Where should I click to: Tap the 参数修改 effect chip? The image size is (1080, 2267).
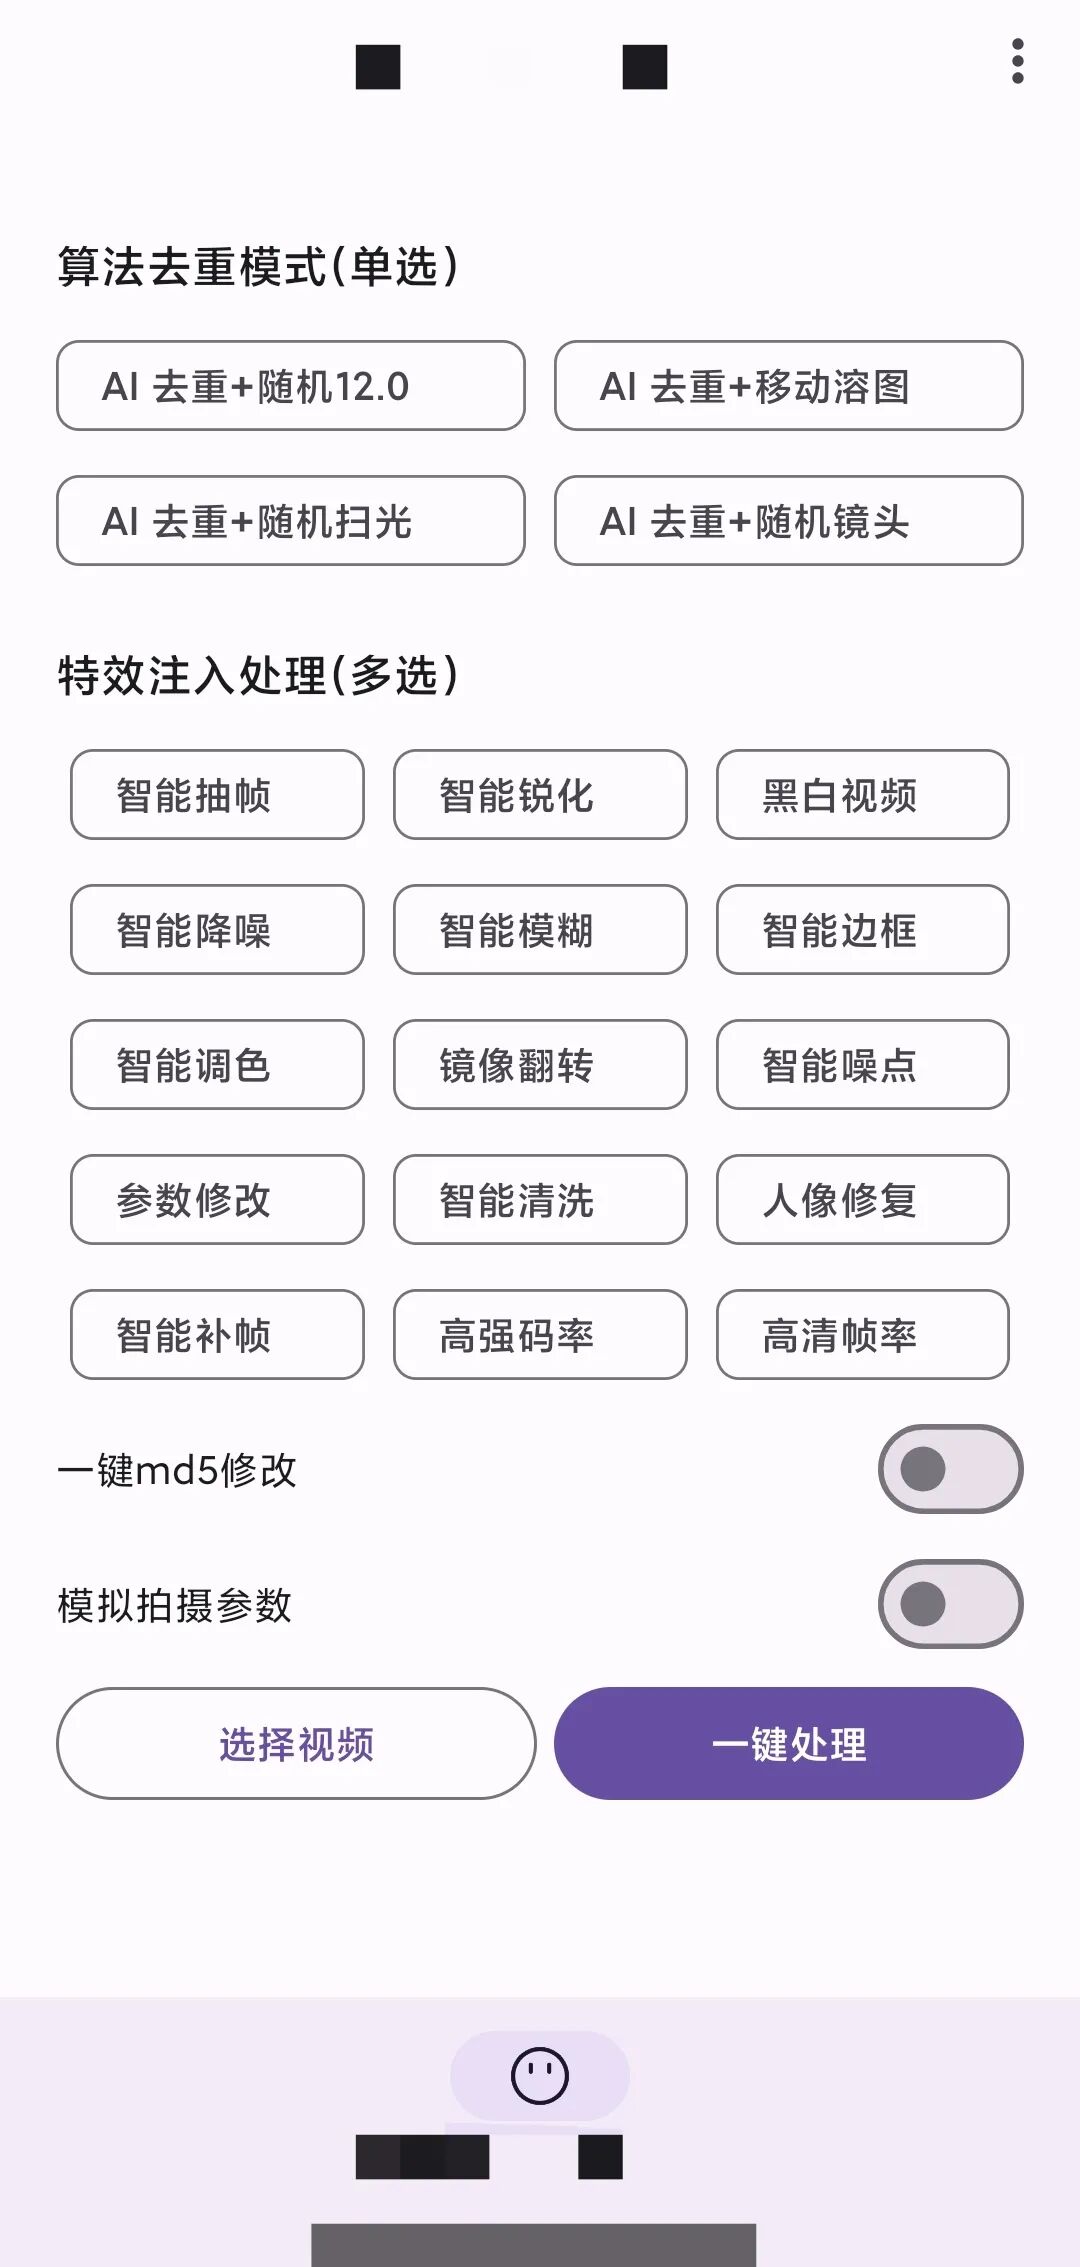click(x=217, y=1200)
